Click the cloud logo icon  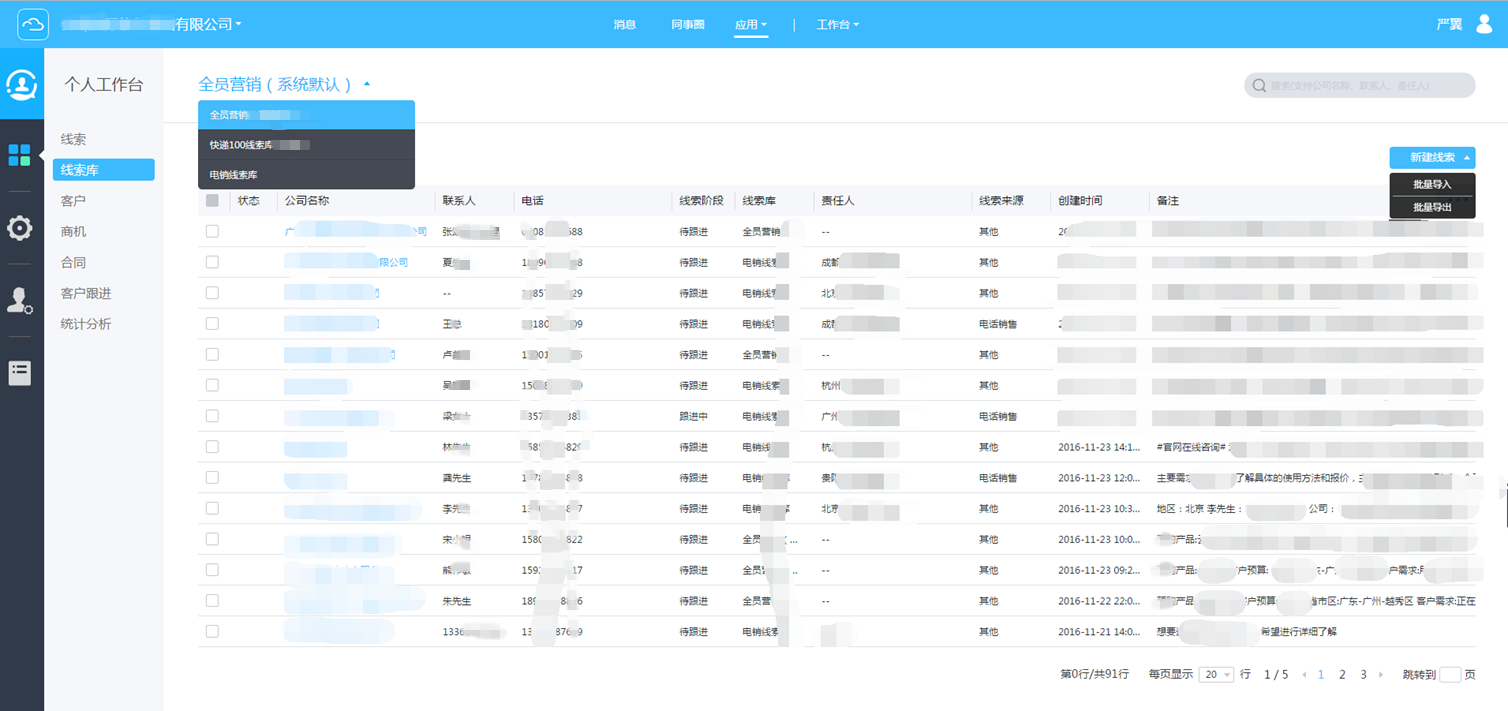click(x=33, y=24)
